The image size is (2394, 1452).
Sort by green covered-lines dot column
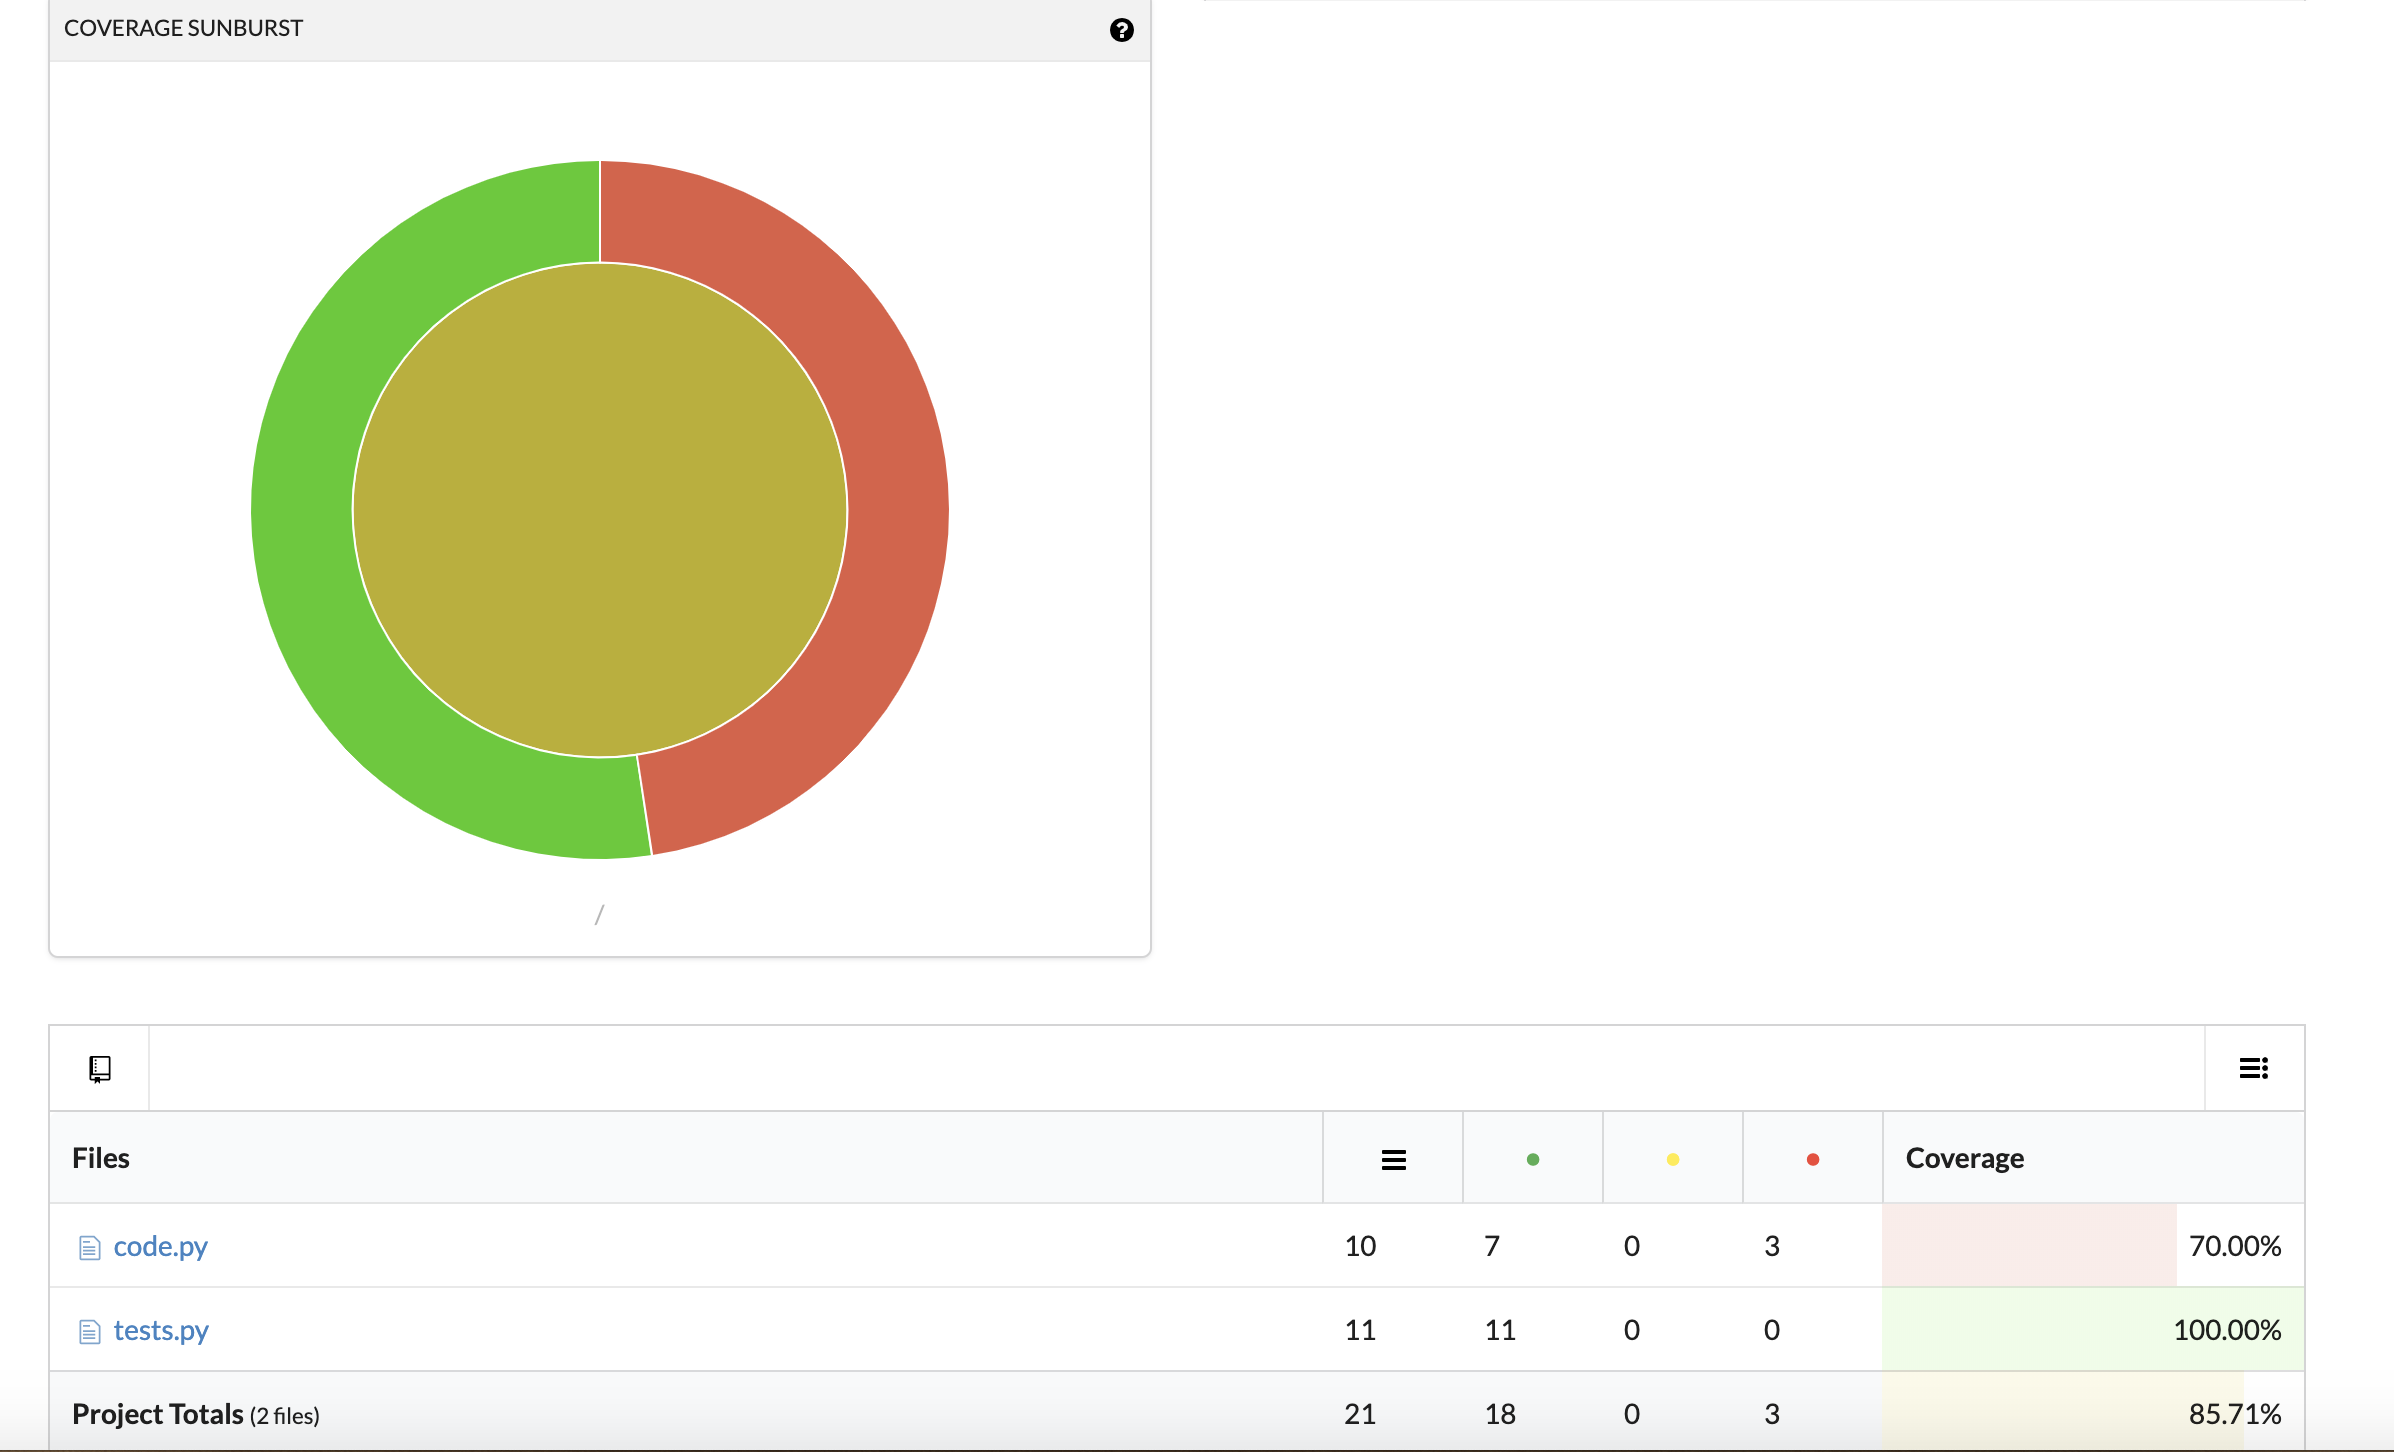1532,1159
